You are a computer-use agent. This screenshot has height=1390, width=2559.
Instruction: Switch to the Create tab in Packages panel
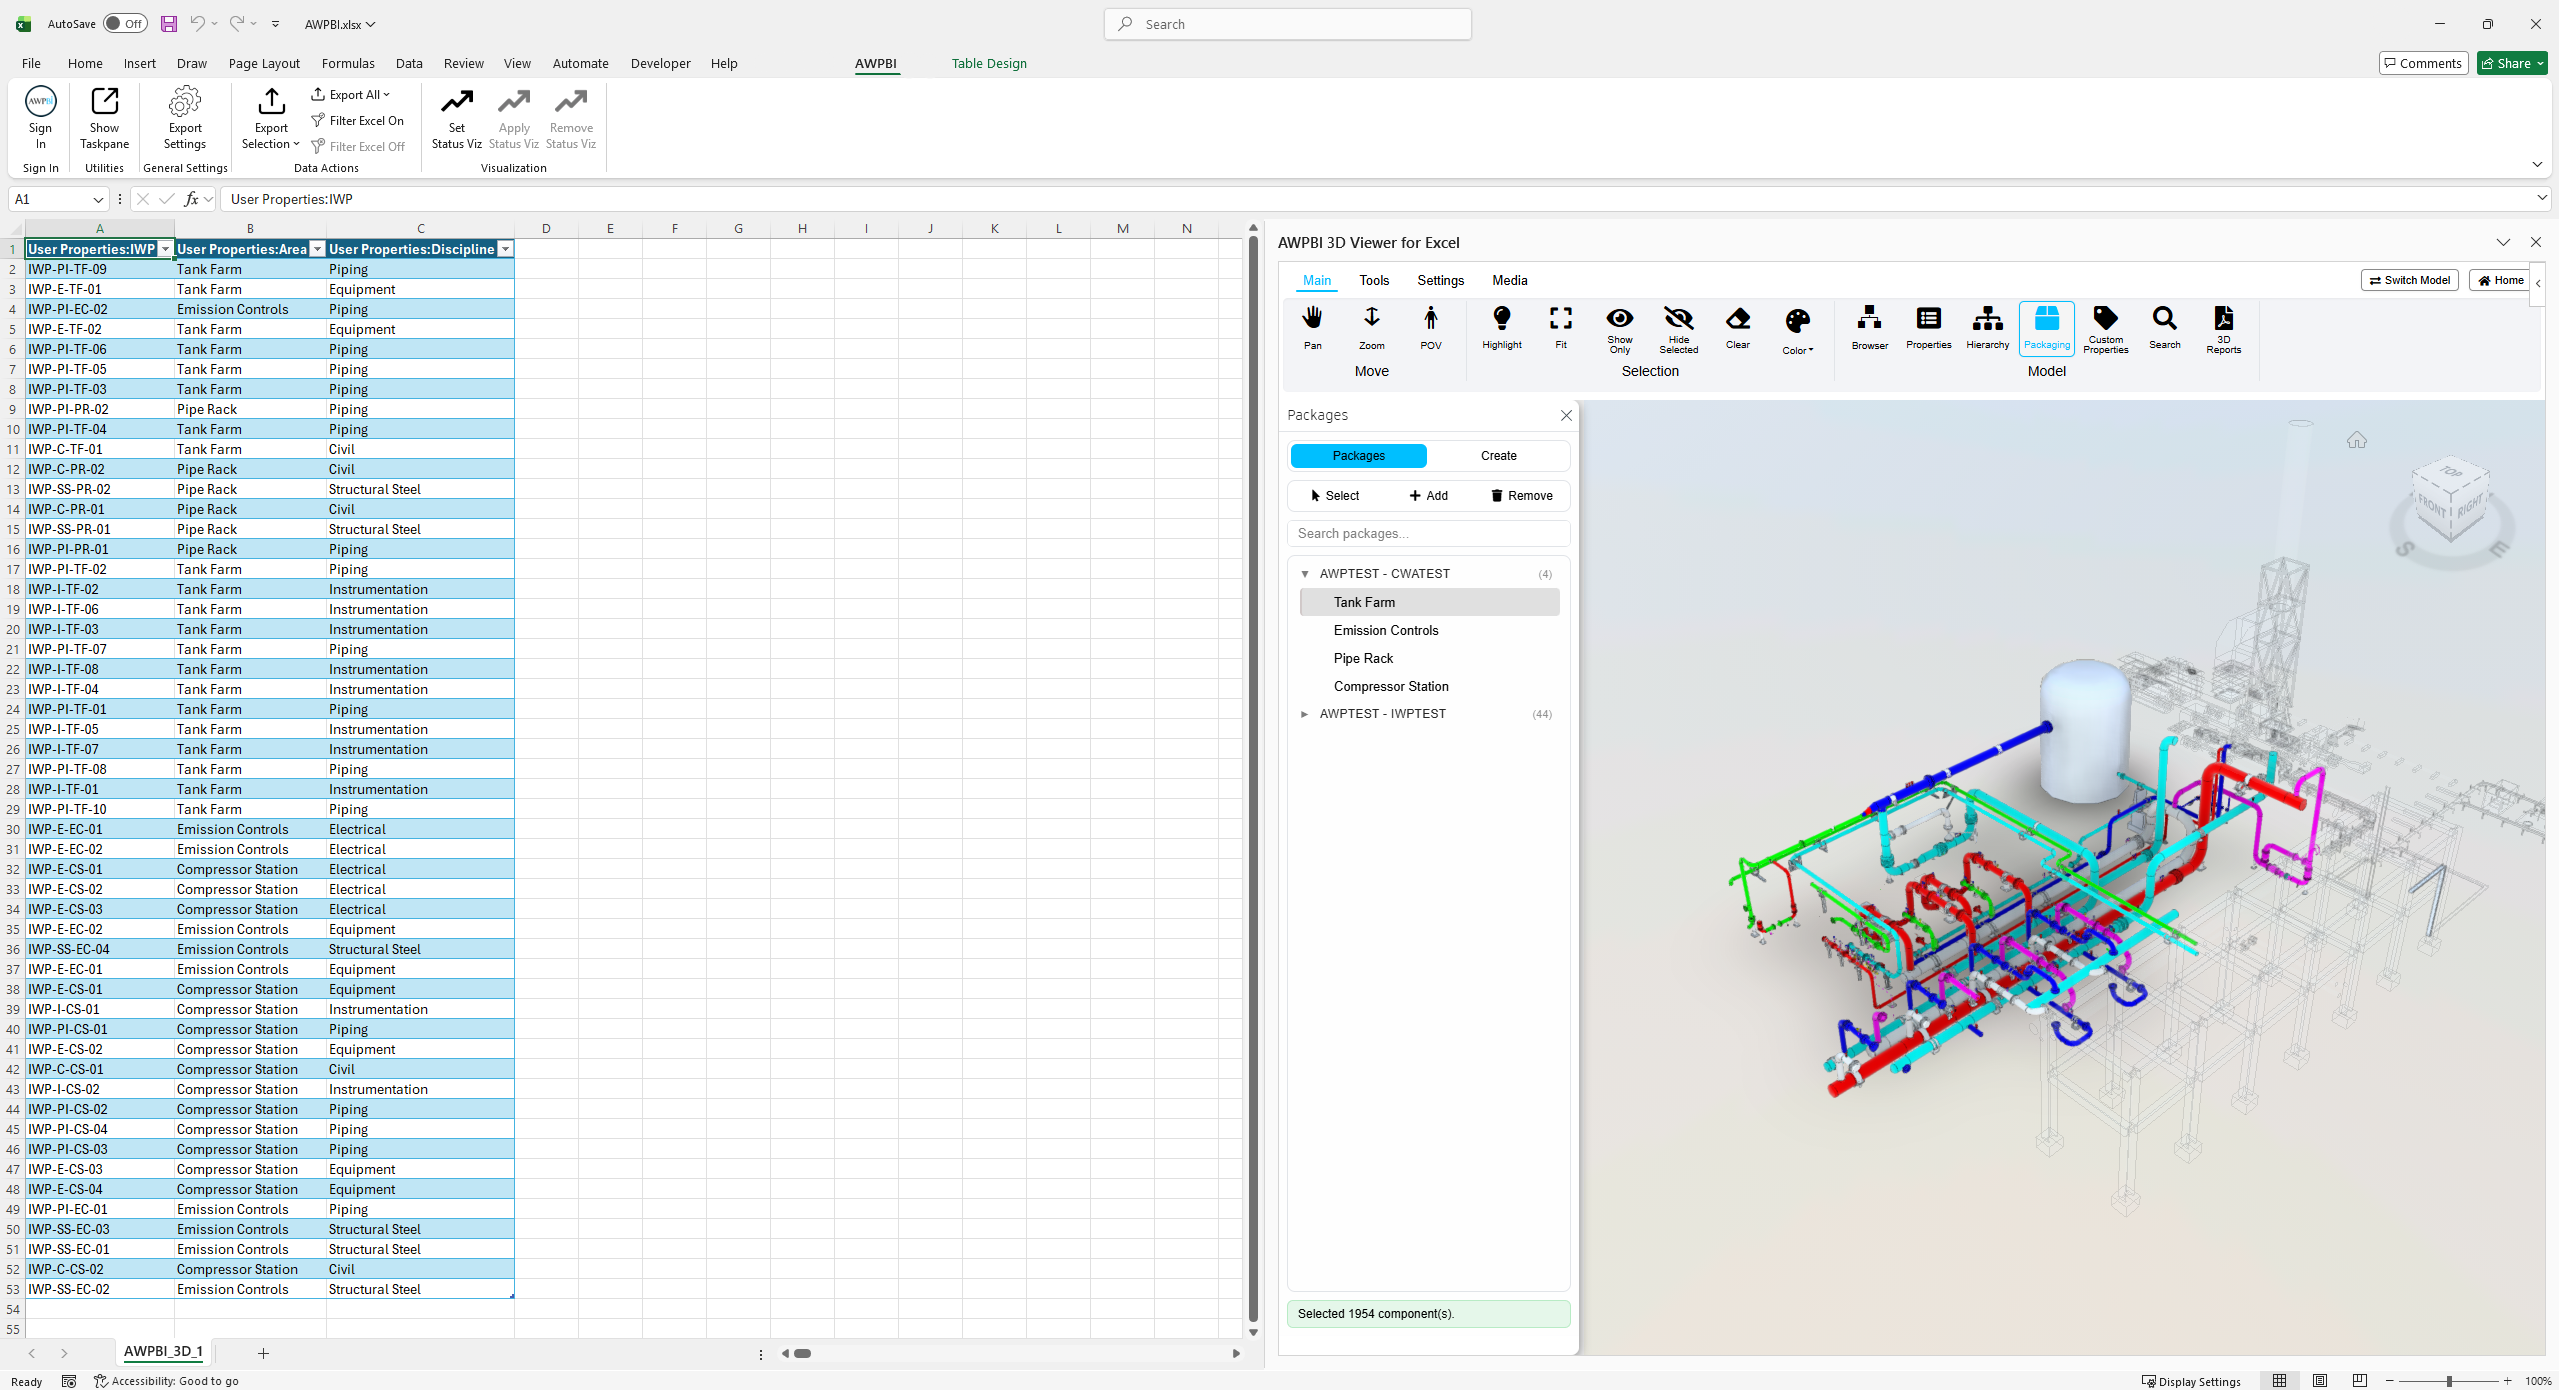click(x=1498, y=456)
